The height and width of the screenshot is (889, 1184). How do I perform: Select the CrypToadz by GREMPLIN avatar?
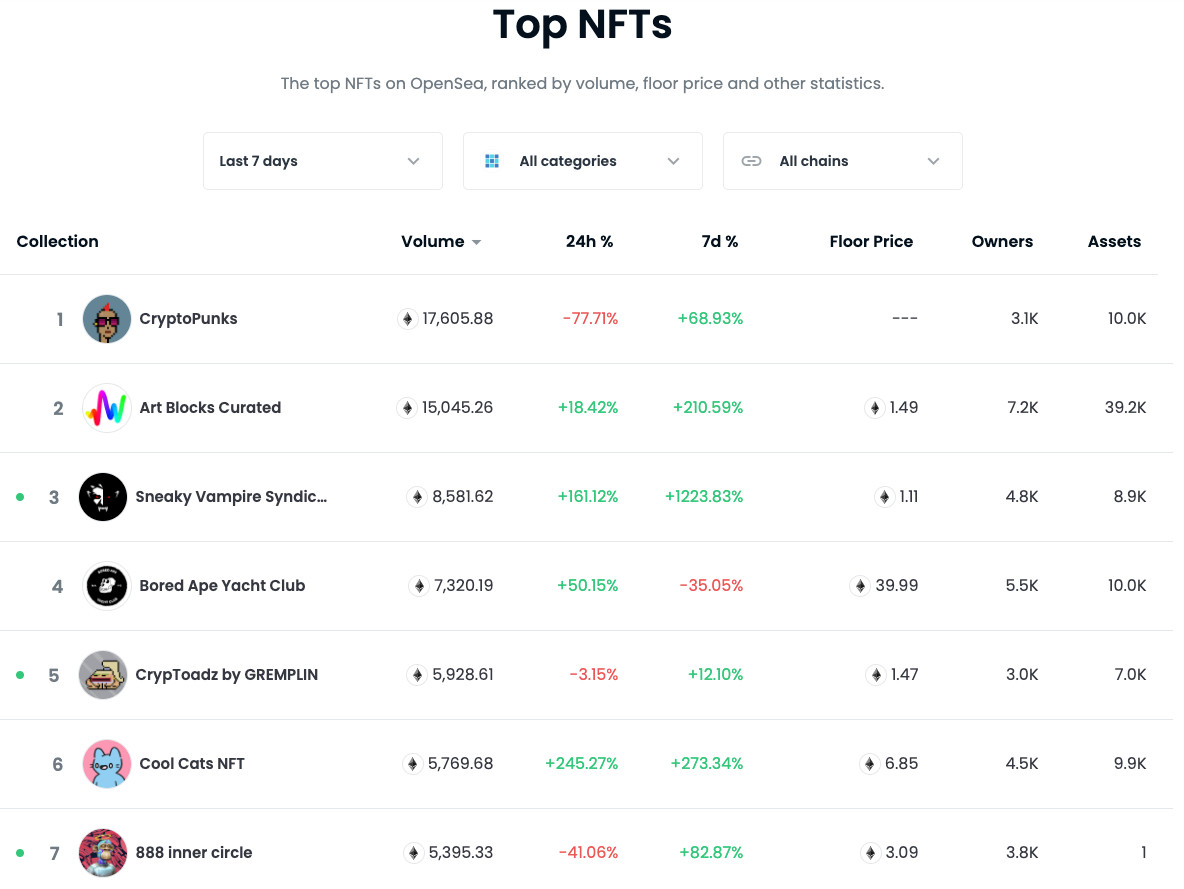(103, 674)
